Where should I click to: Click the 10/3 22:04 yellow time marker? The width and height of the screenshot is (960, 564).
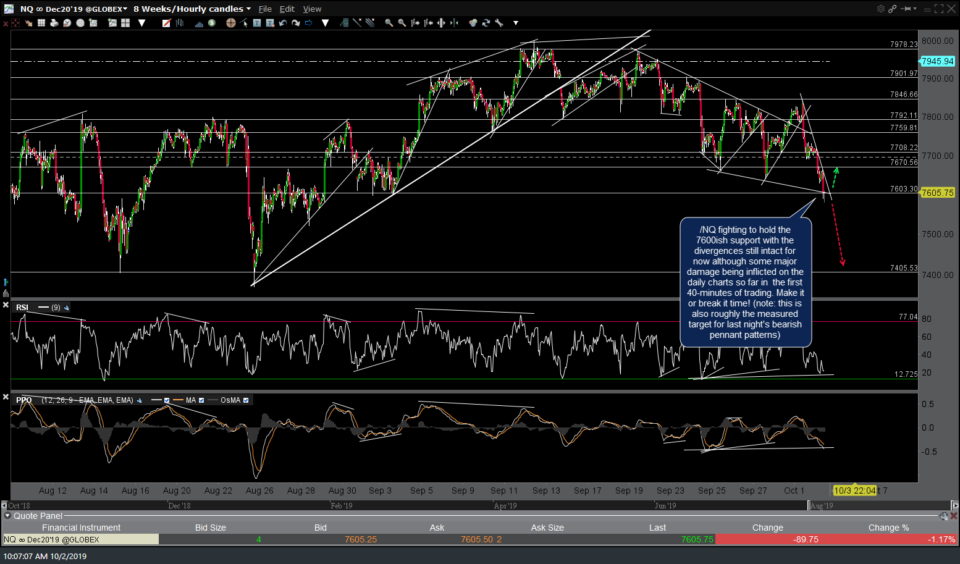pyautogui.click(x=855, y=491)
